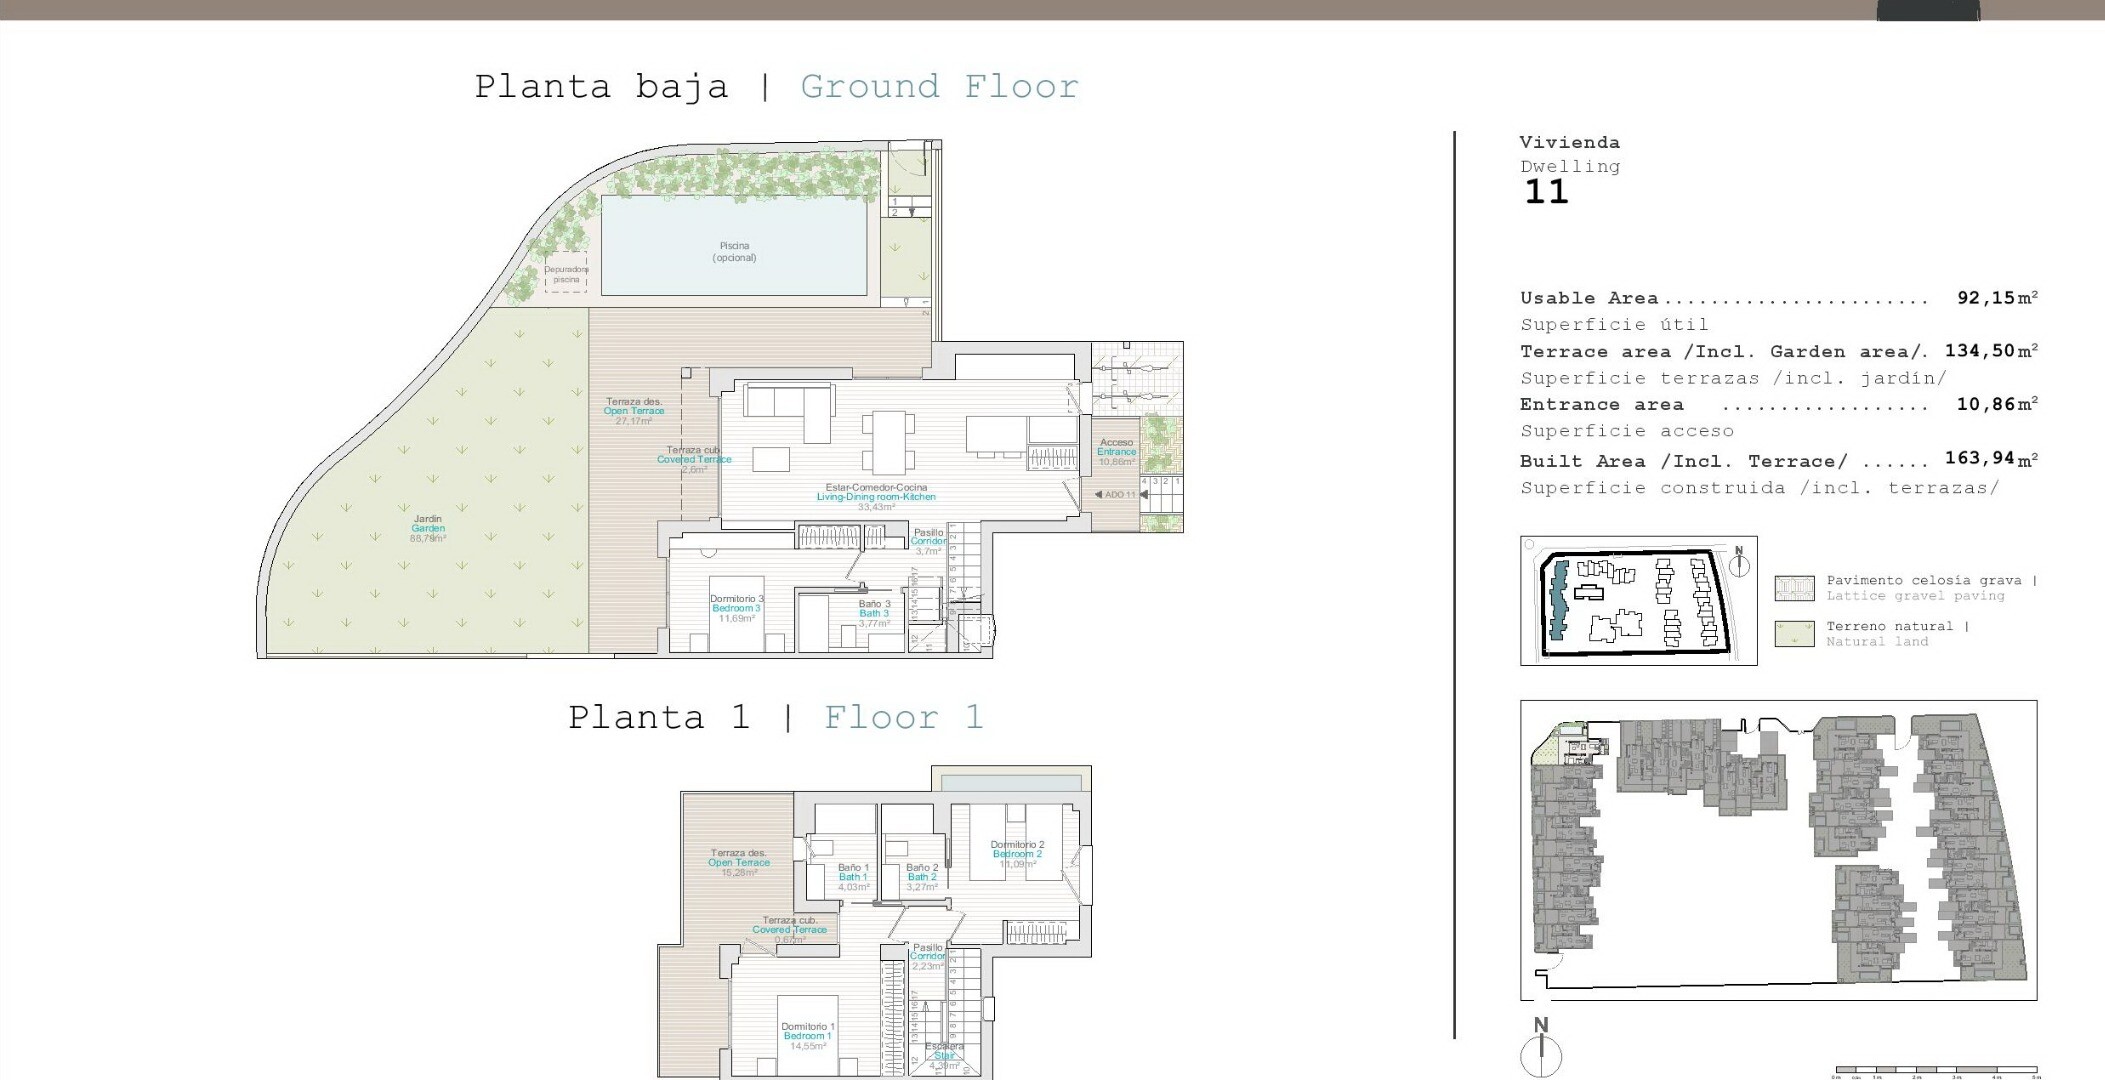This screenshot has width=2105, height=1080.
Task: Click the Lattice gravel paving legend swatch
Action: click(1794, 588)
